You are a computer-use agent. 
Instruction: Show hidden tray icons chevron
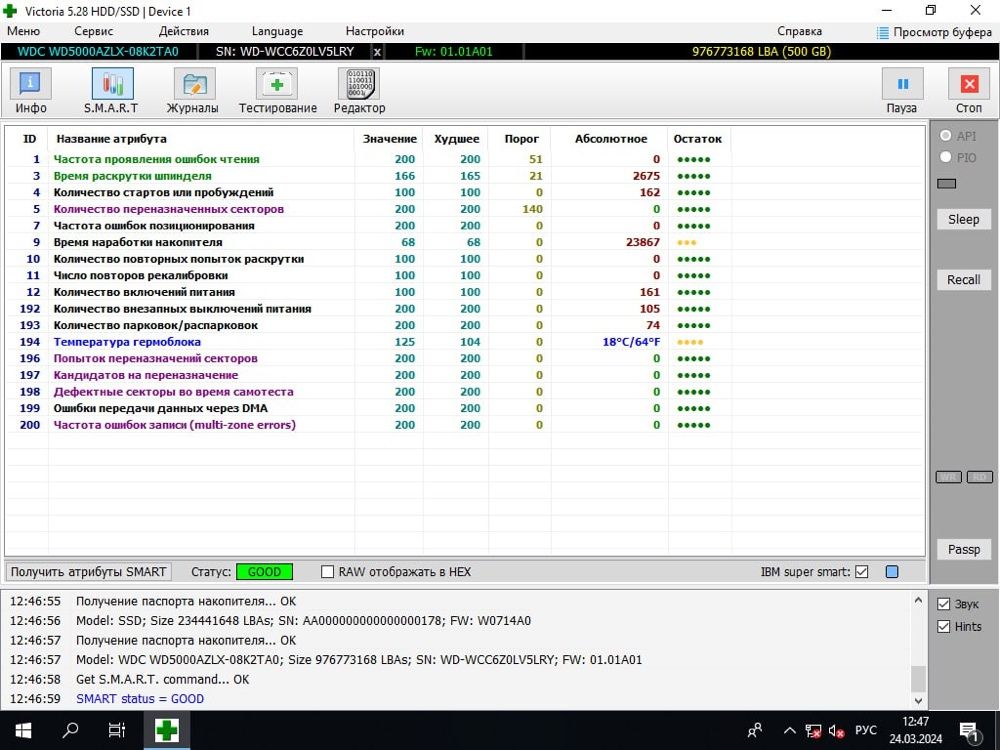[x=790, y=731]
